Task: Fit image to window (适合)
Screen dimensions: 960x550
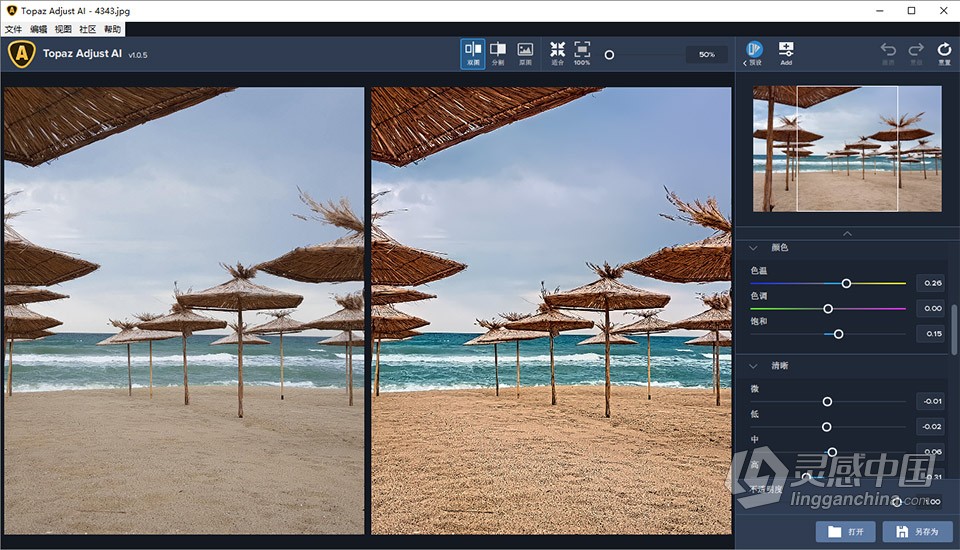Action: point(557,54)
